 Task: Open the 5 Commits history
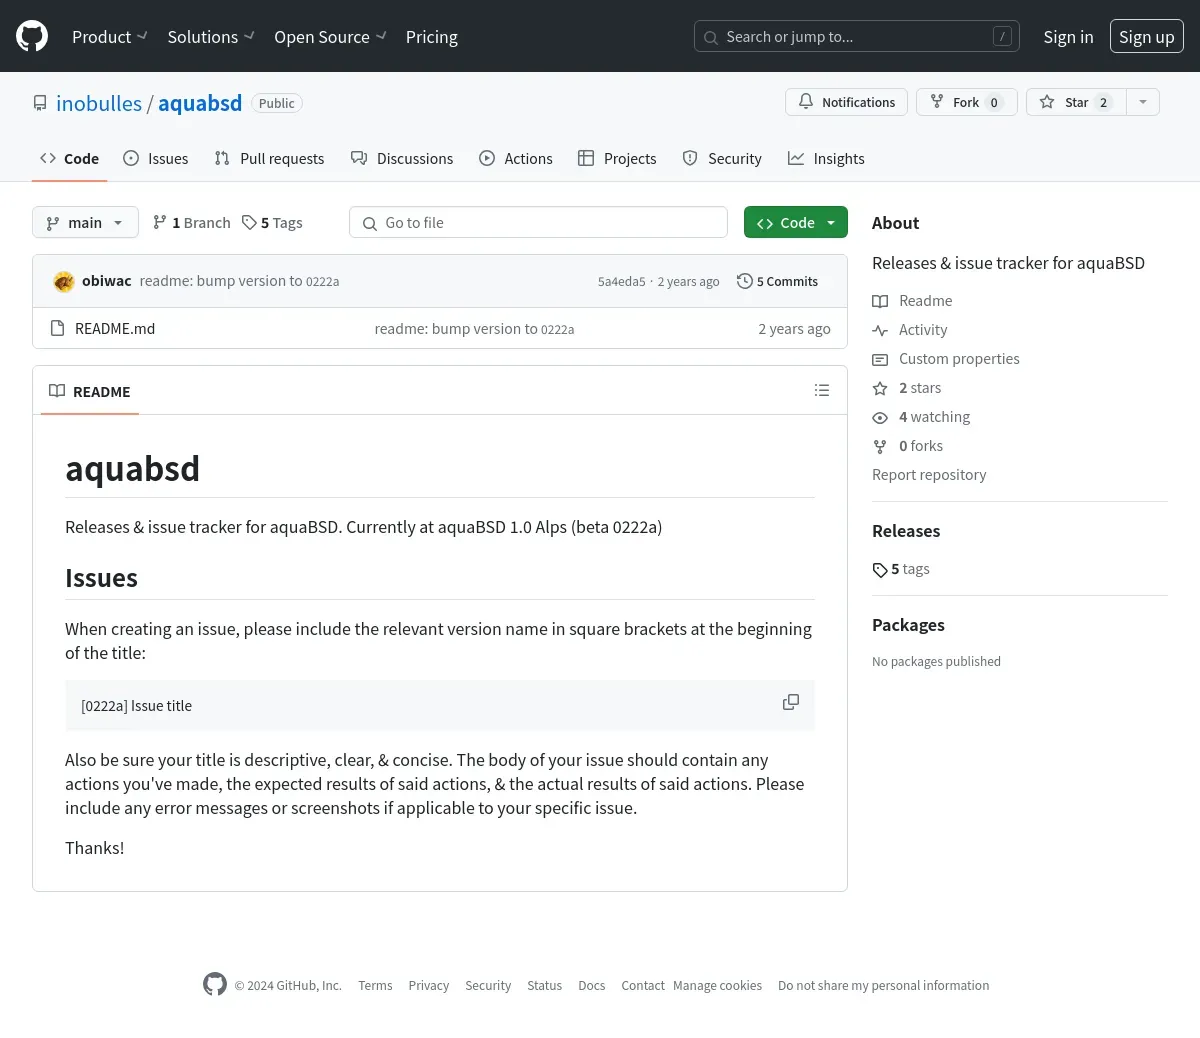pos(777,282)
